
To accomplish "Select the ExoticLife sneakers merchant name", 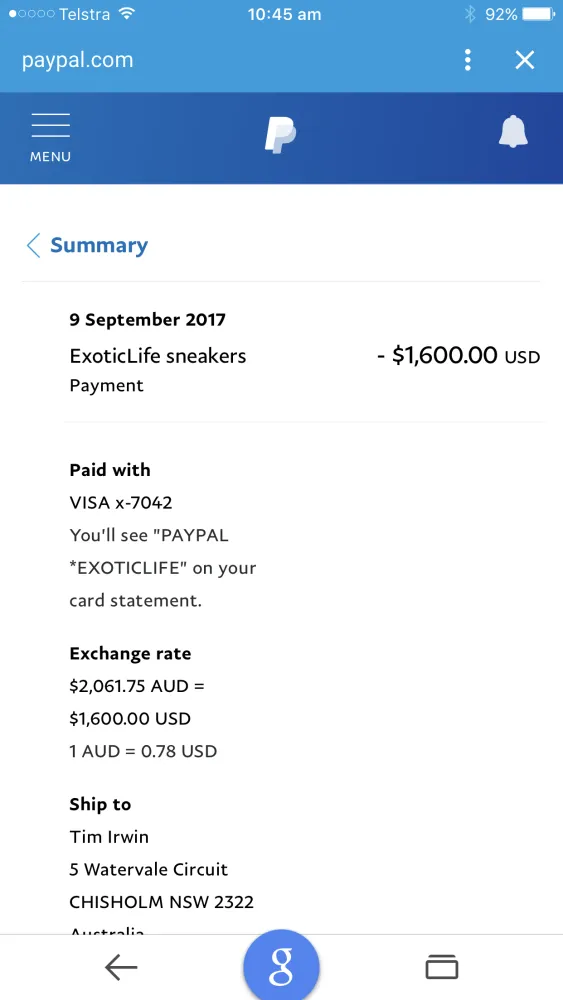I will click(x=157, y=356).
